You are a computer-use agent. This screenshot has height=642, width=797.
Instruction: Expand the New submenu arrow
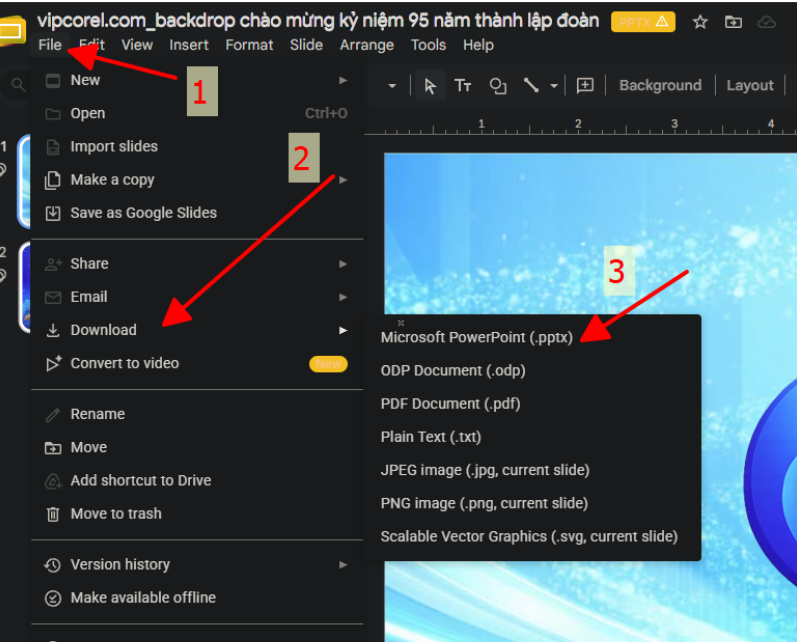pyautogui.click(x=343, y=80)
